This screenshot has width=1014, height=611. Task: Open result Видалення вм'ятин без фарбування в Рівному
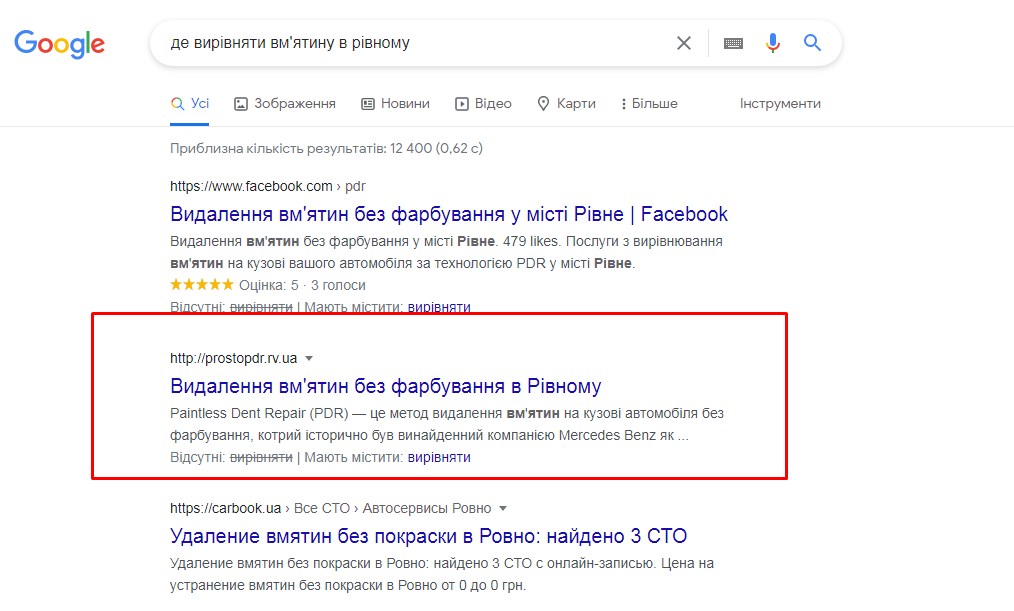(x=385, y=386)
